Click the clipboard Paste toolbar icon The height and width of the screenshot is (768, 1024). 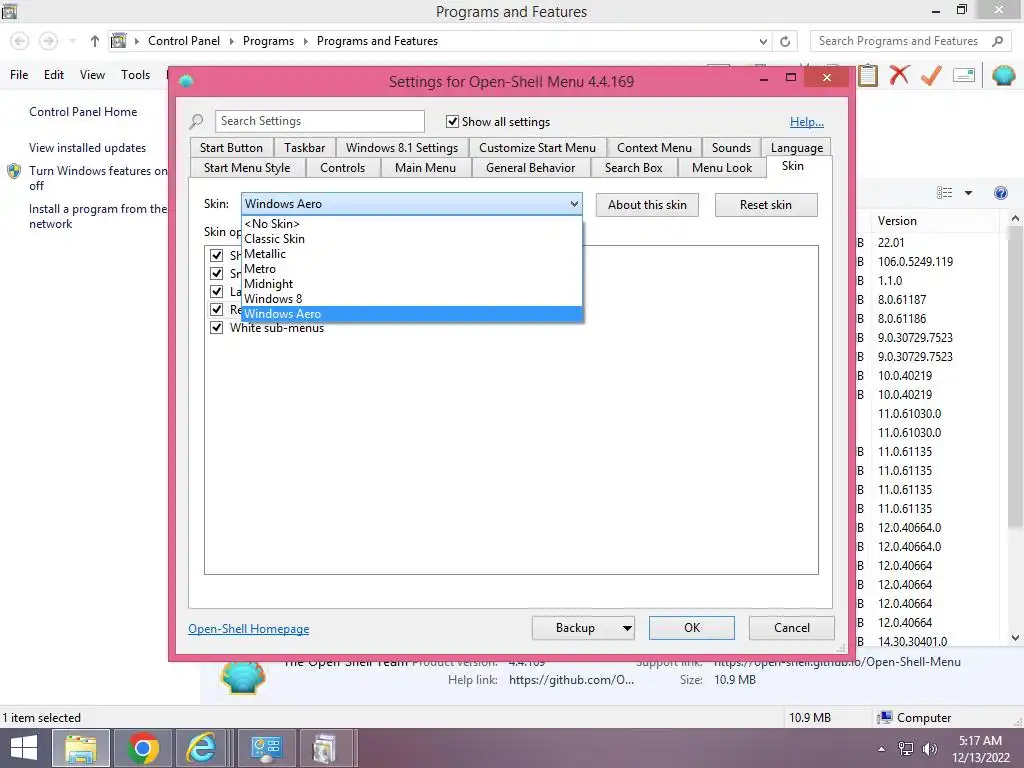coord(867,75)
